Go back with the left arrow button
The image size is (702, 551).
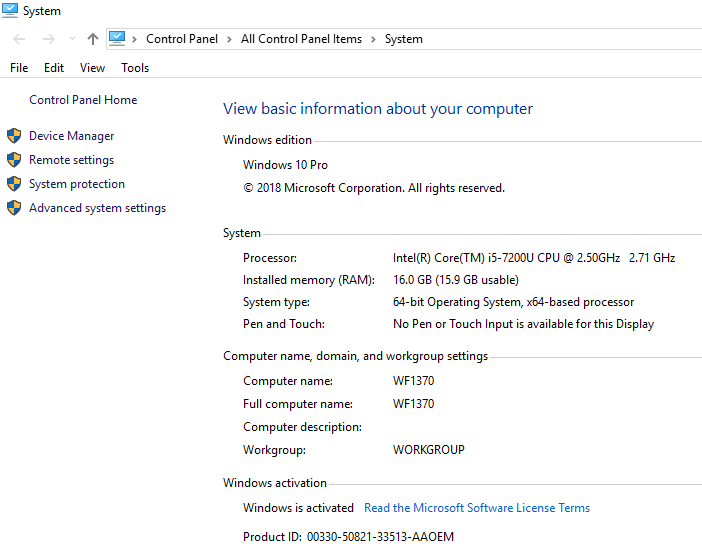coord(19,39)
